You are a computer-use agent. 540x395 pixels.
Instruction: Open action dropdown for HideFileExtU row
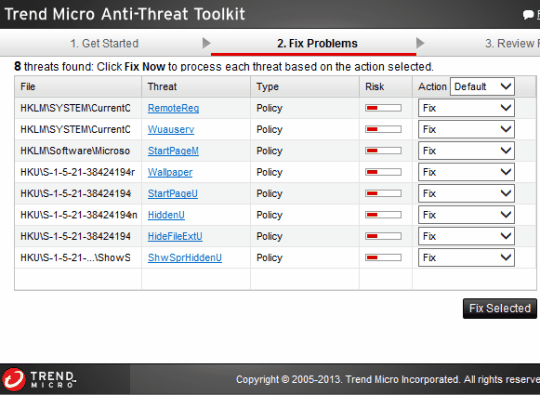point(466,236)
